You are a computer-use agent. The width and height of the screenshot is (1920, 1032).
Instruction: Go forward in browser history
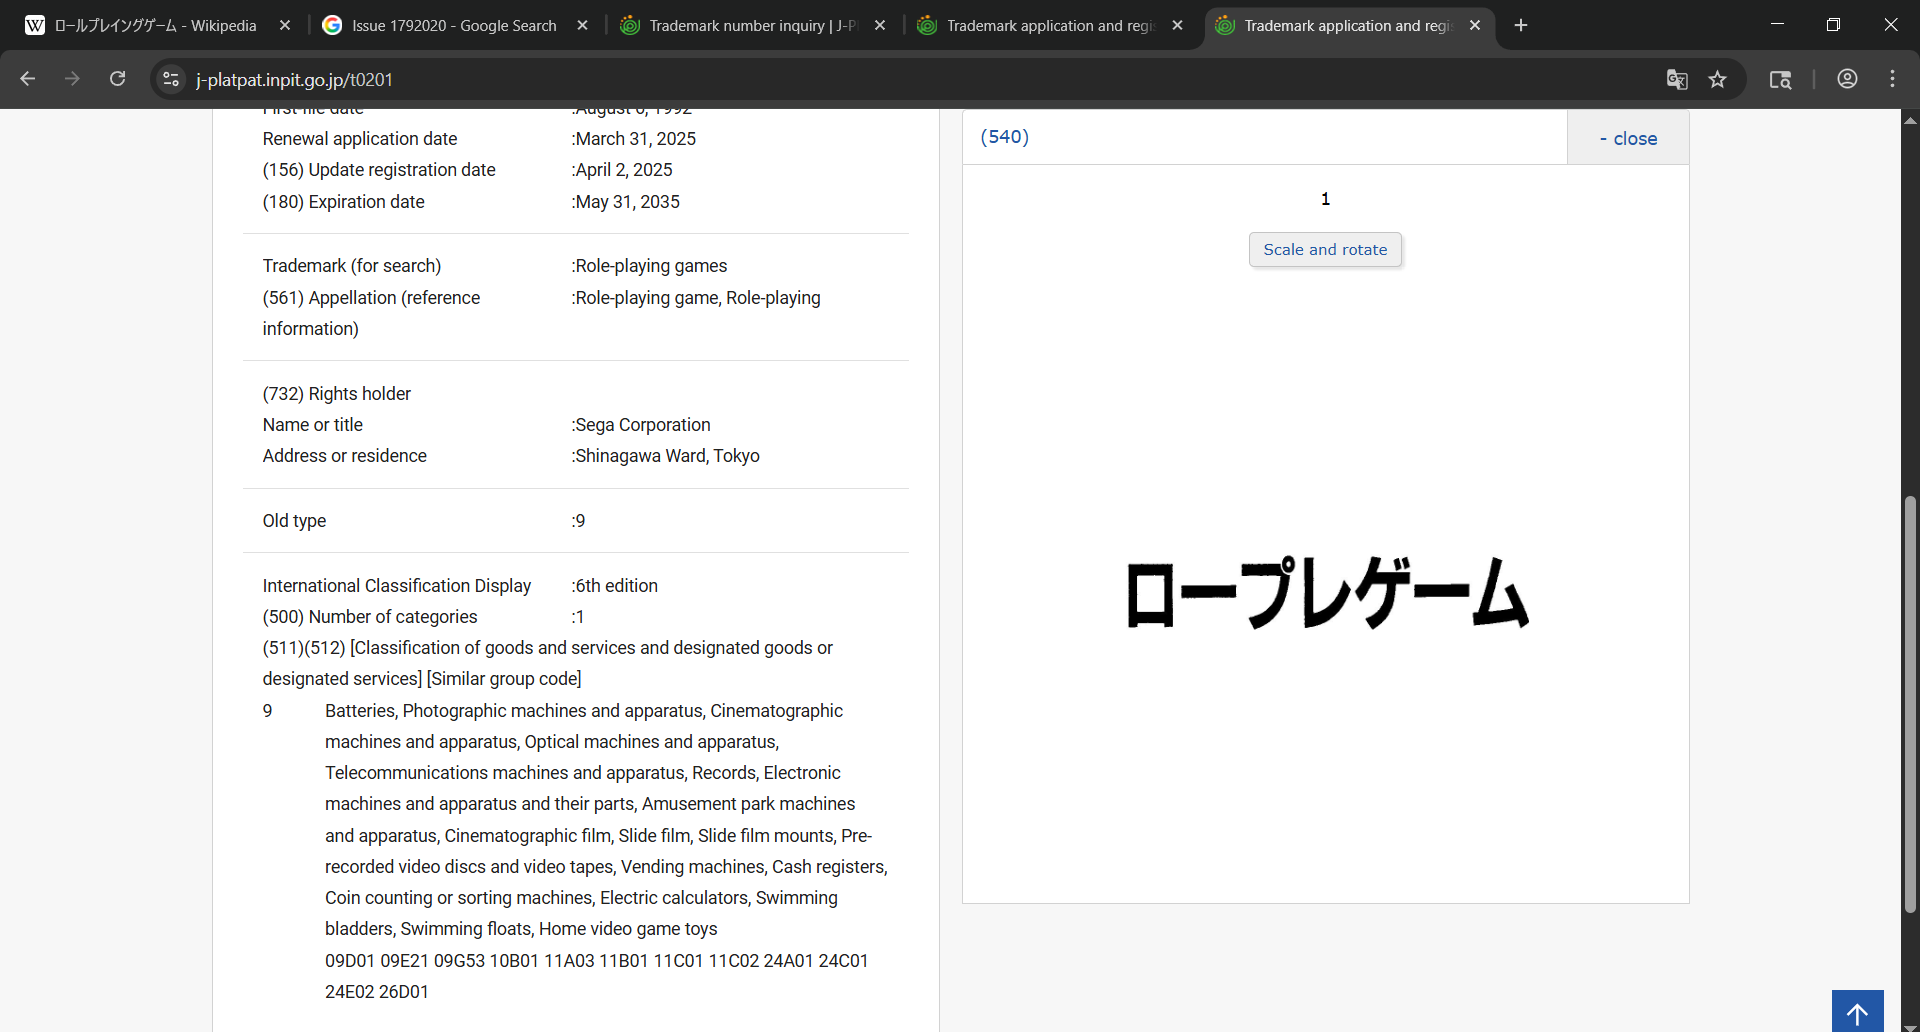tap(72, 79)
